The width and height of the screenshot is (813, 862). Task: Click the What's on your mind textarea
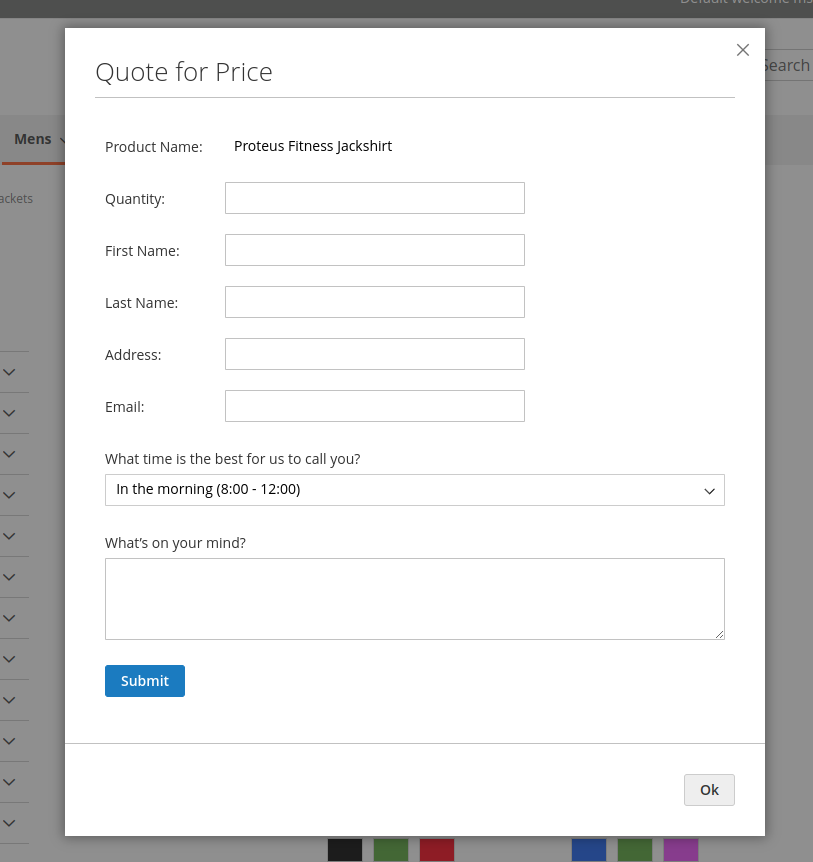[x=414, y=599]
